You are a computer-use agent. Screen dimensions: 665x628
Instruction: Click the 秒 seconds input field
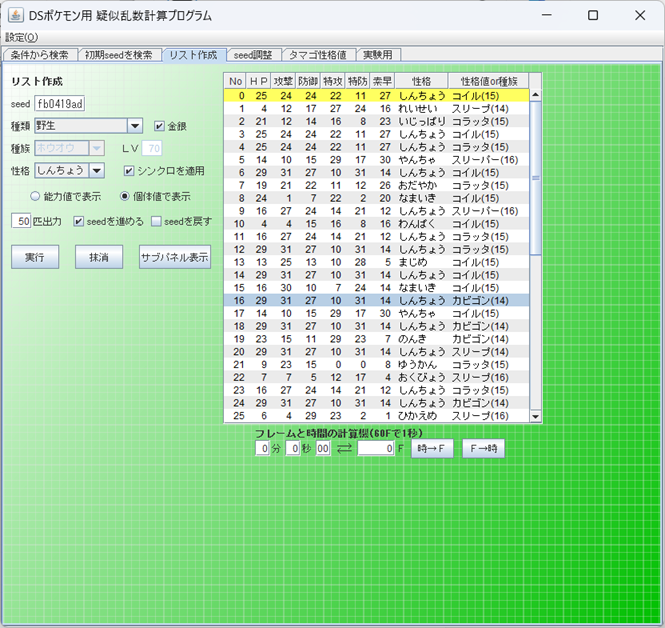point(293,448)
